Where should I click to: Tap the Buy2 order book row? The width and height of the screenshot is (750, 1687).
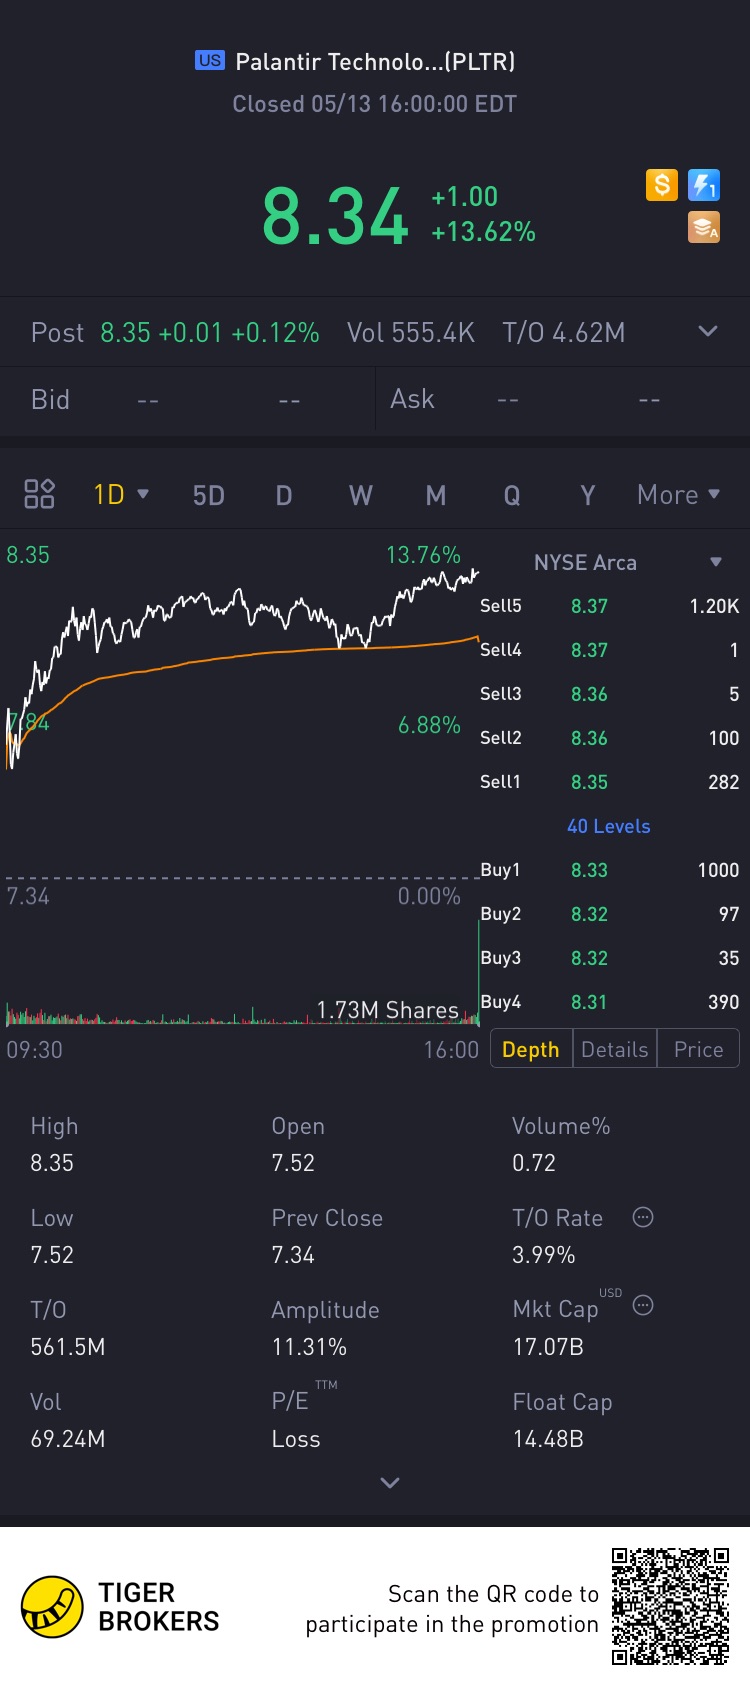(x=609, y=914)
